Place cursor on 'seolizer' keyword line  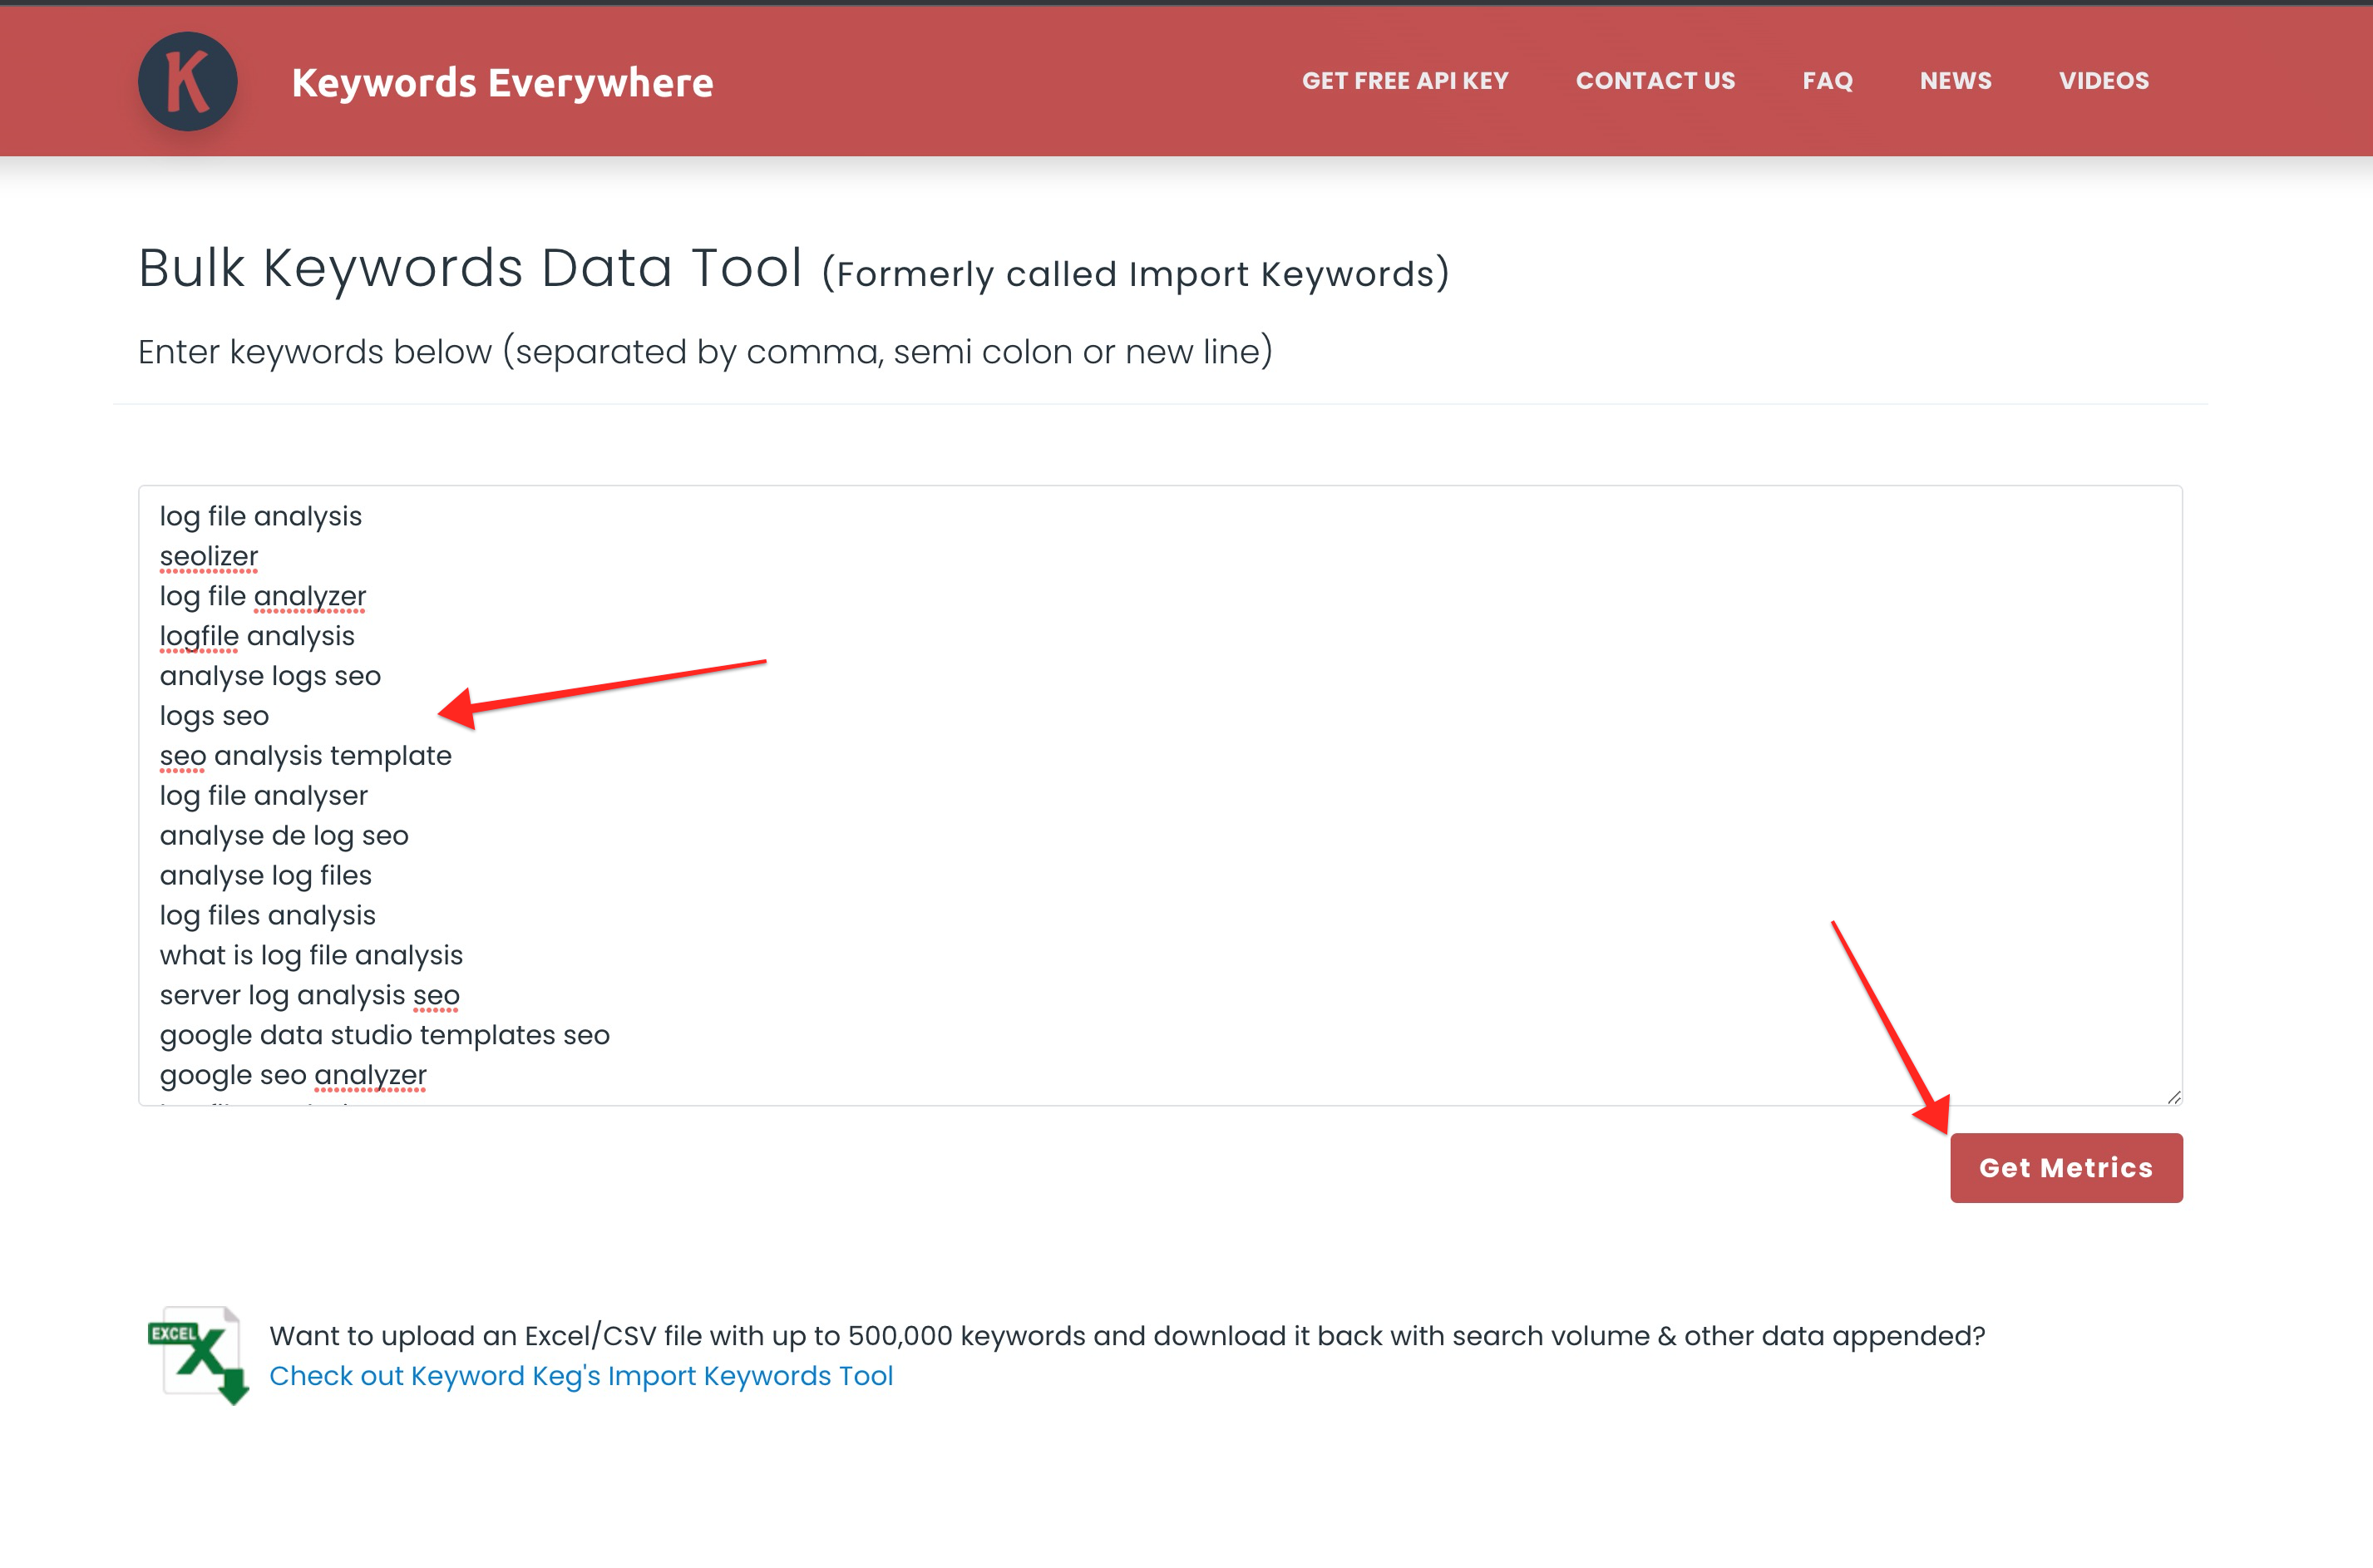pyautogui.click(x=209, y=556)
